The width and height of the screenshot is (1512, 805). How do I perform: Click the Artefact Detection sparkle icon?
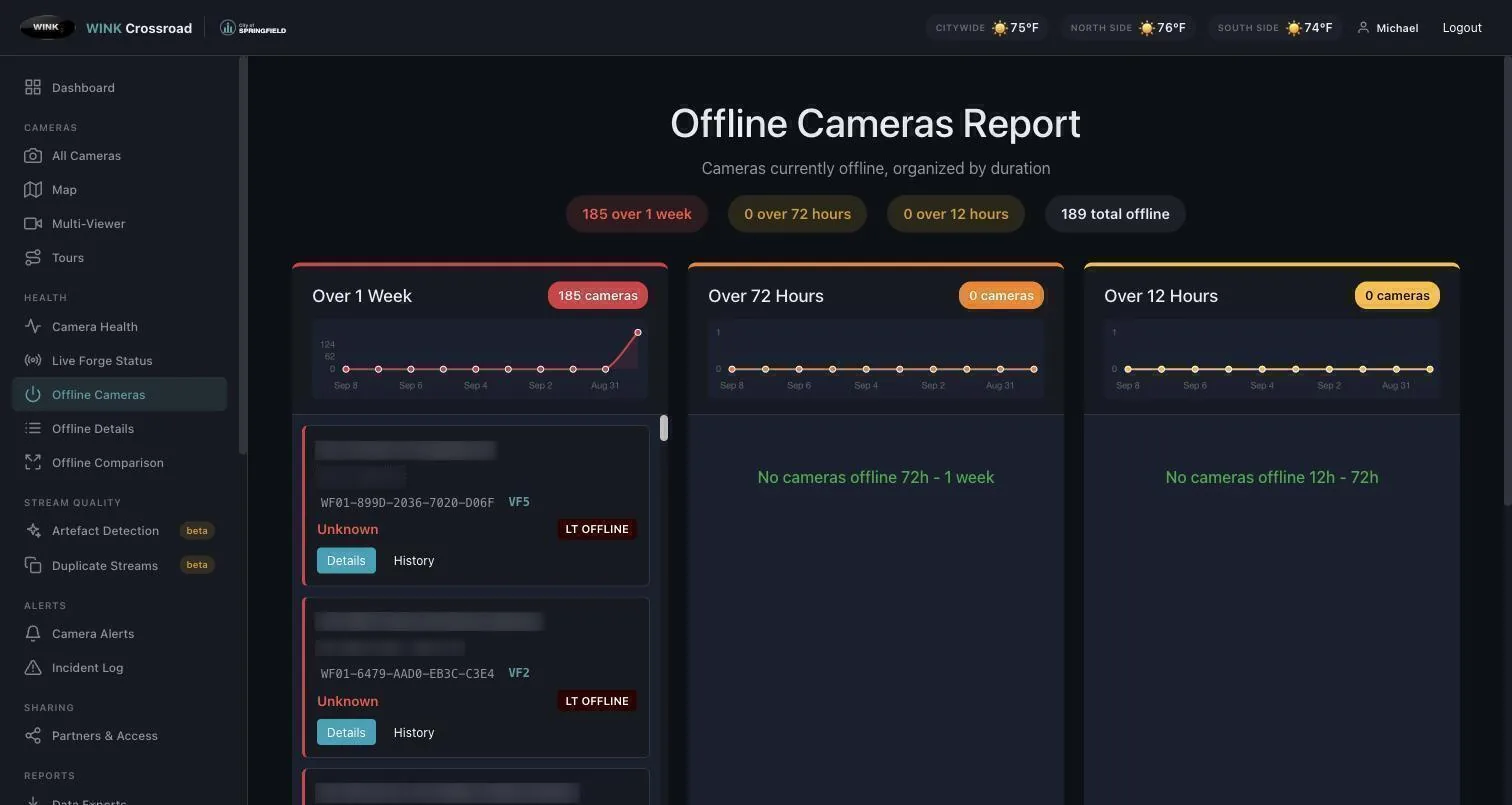[x=33, y=531]
